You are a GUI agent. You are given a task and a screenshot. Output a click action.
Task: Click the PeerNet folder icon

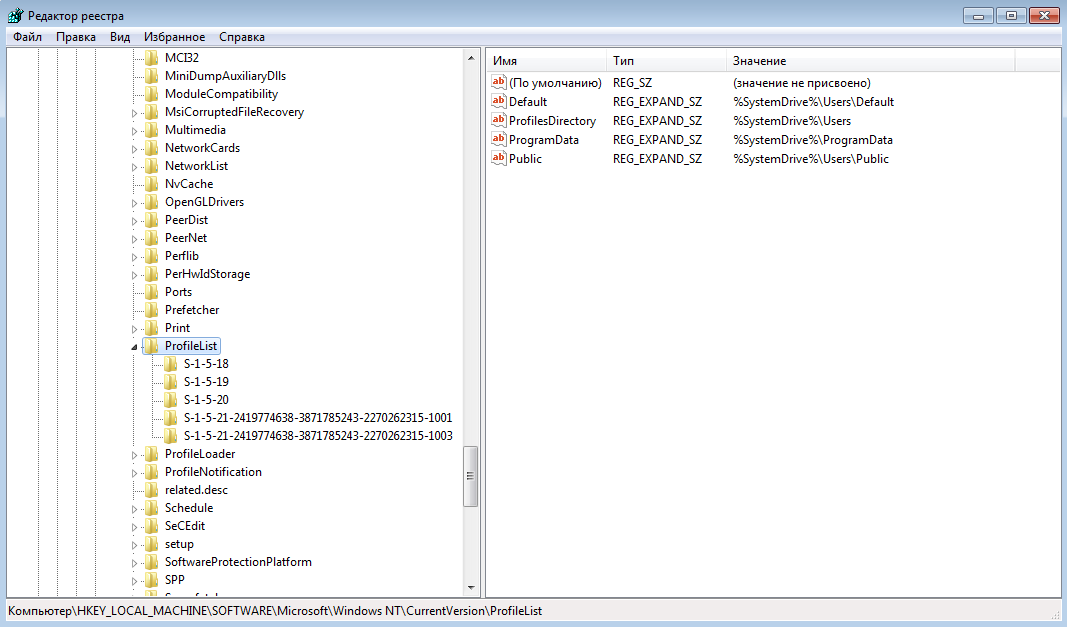(152, 238)
